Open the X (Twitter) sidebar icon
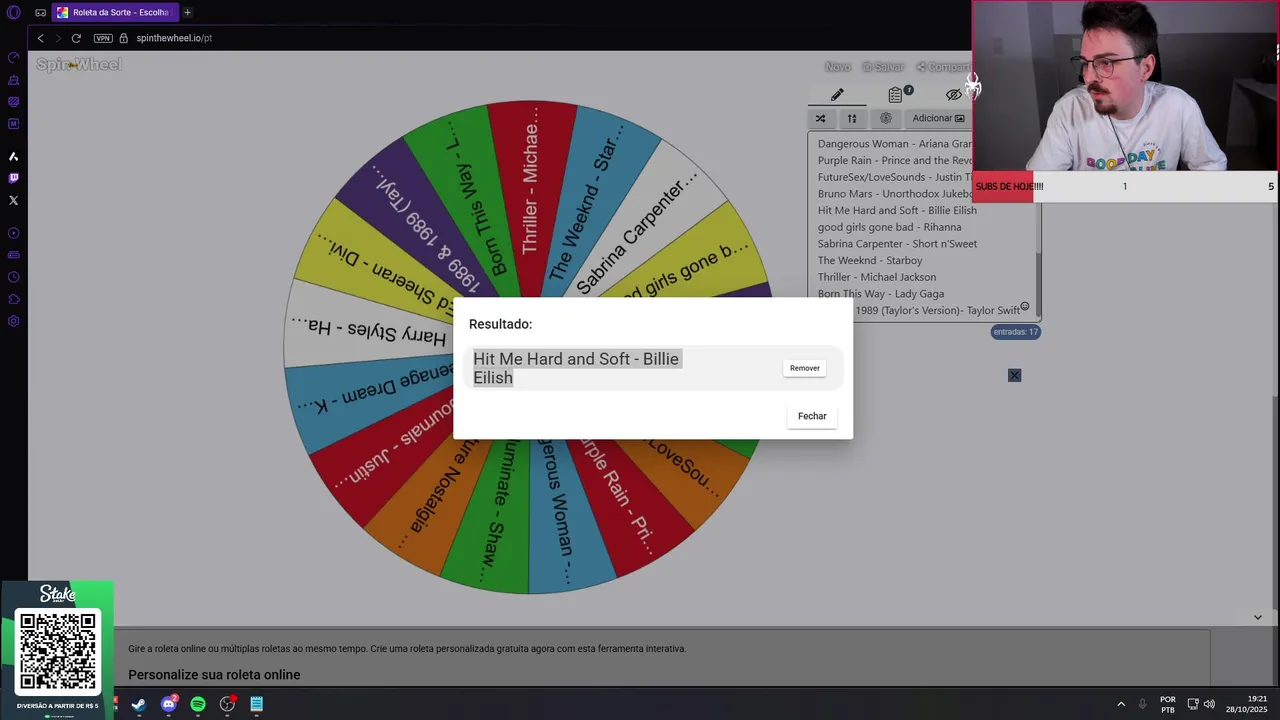 [x=14, y=200]
